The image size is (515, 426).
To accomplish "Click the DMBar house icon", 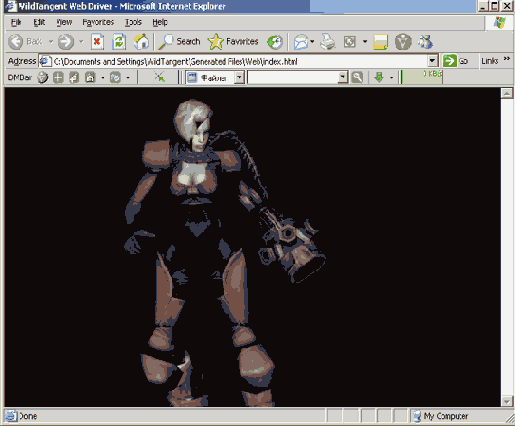I will click(x=90, y=78).
